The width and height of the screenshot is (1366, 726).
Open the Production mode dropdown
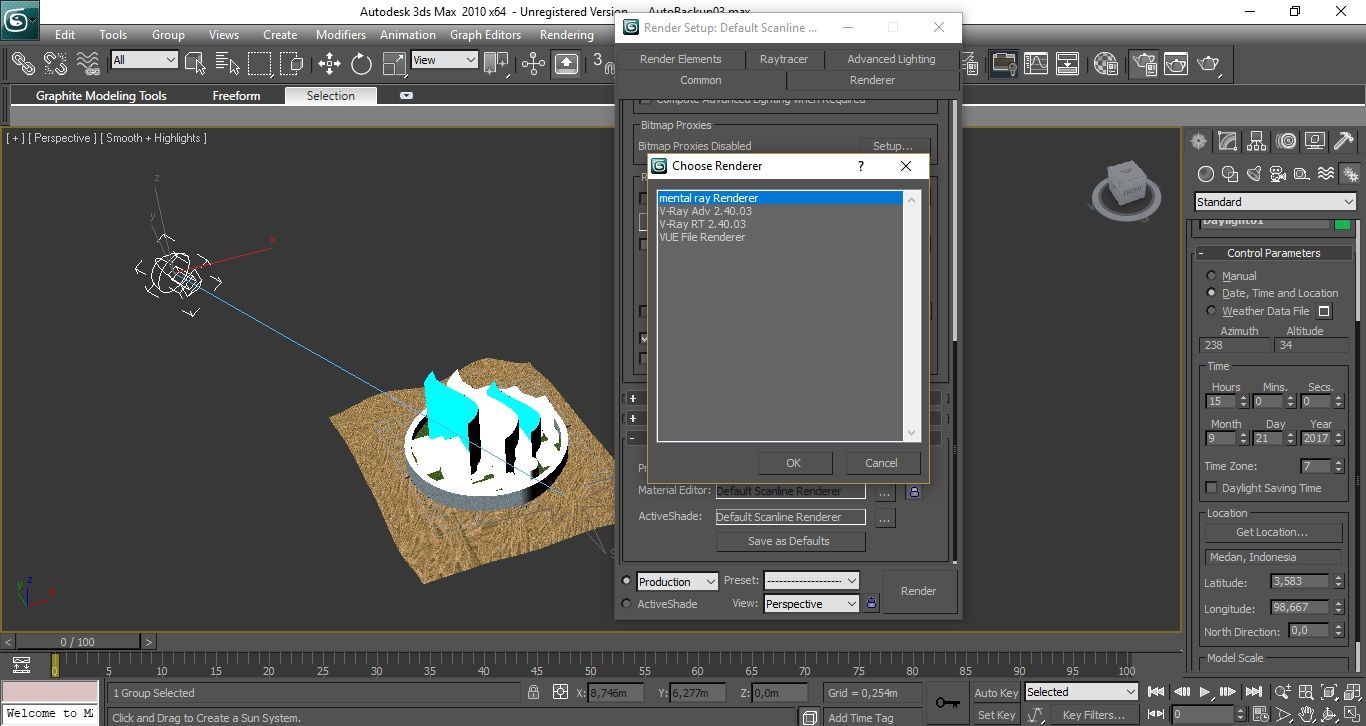tap(677, 581)
